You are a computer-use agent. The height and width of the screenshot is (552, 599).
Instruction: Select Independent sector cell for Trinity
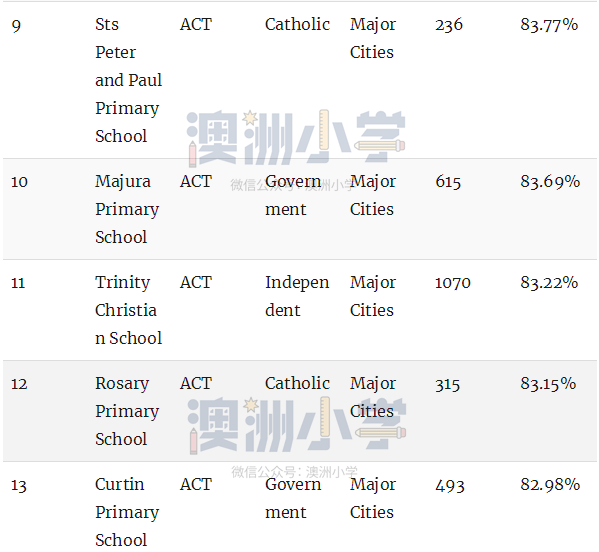tap(297, 296)
